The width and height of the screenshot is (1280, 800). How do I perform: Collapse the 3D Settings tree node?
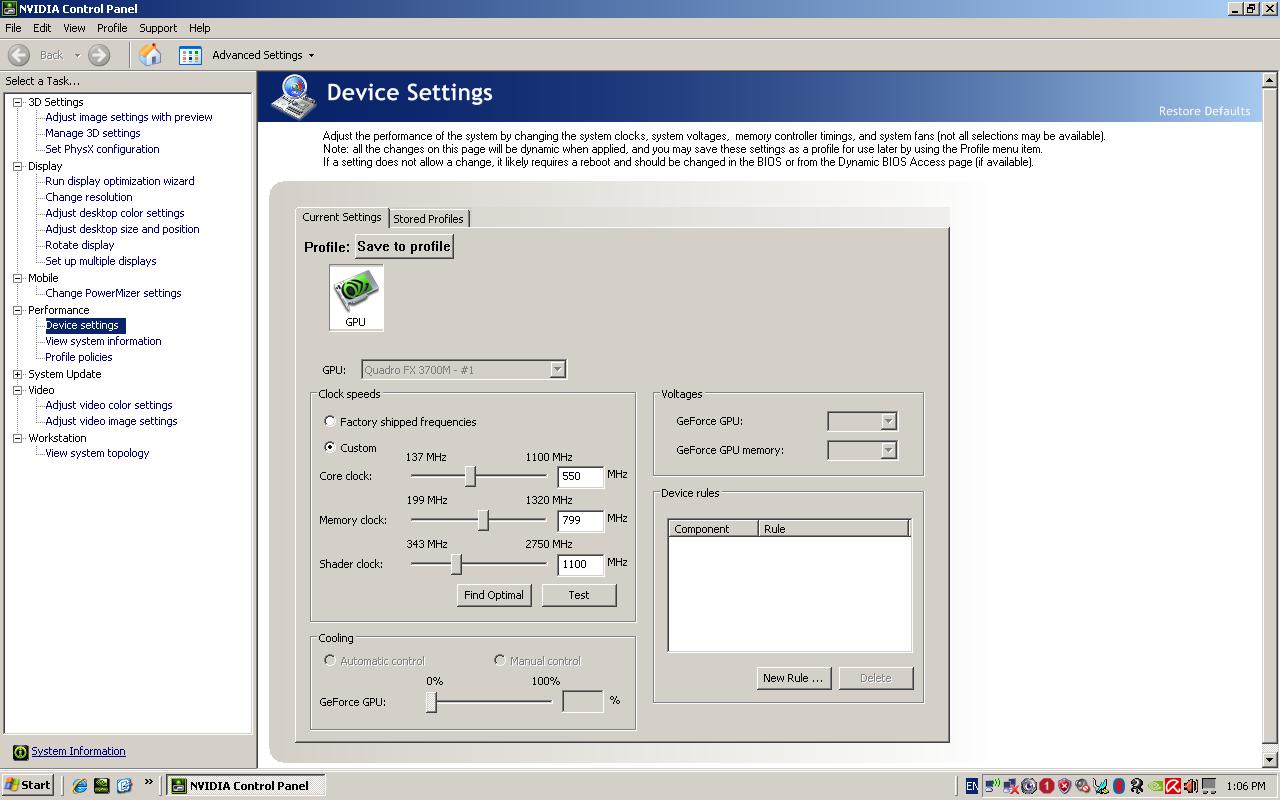(17, 102)
